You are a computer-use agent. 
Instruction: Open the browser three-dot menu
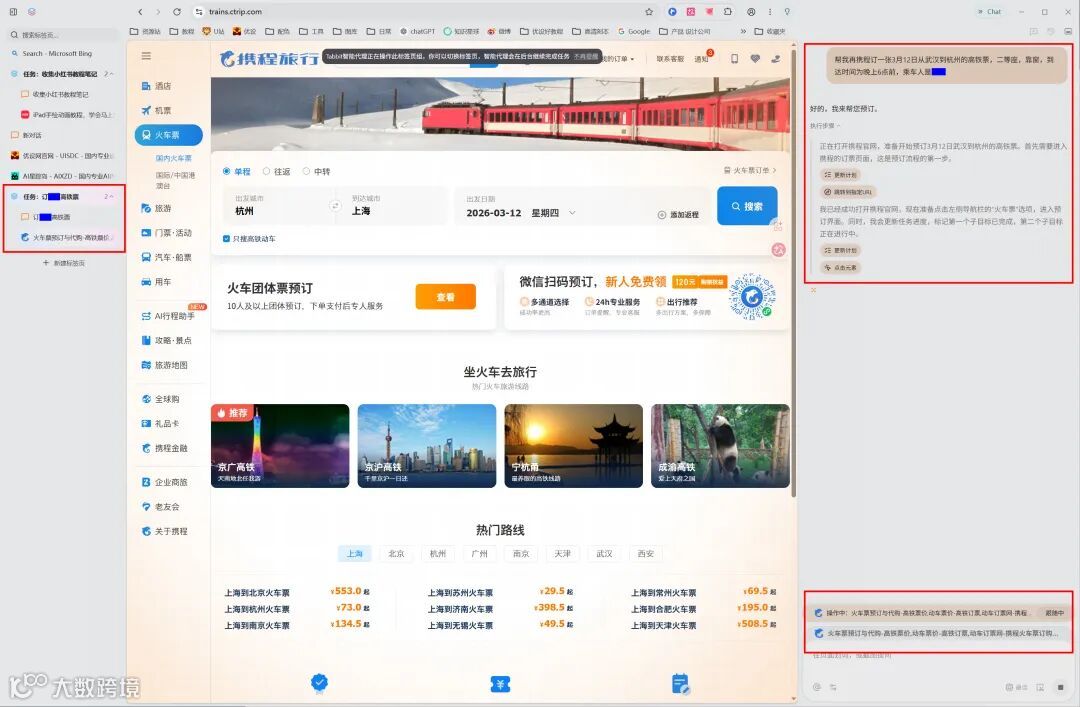769,12
